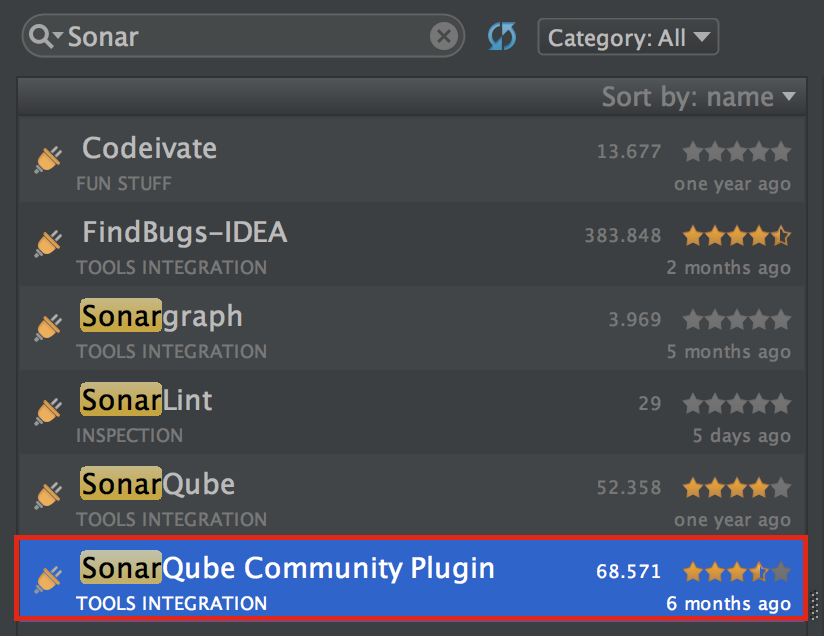Select the SonarQube Community Plugin name
This screenshot has height=636, width=824.
pos(287,569)
